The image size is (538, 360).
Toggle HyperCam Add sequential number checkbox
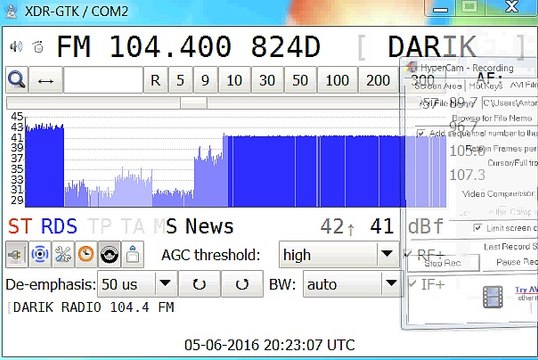[x=421, y=133]
